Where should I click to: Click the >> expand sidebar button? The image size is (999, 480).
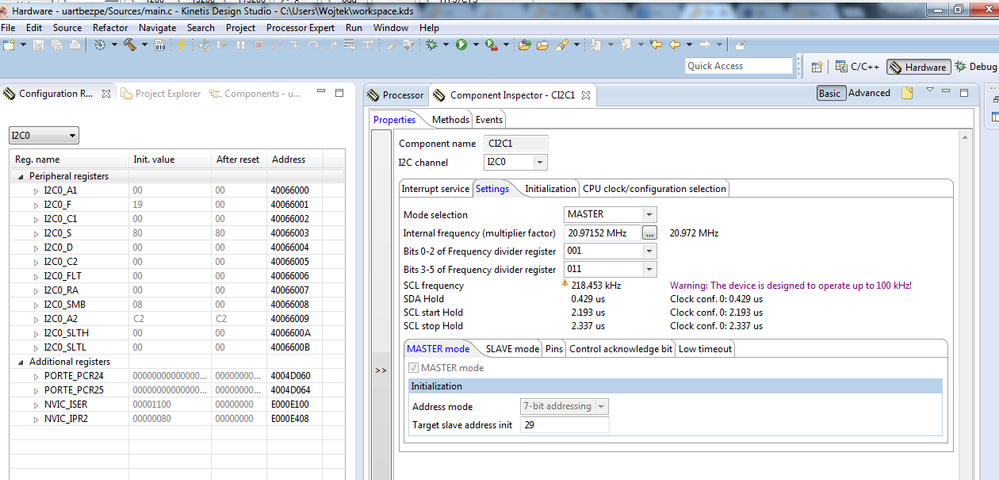[x=380, y=370]
